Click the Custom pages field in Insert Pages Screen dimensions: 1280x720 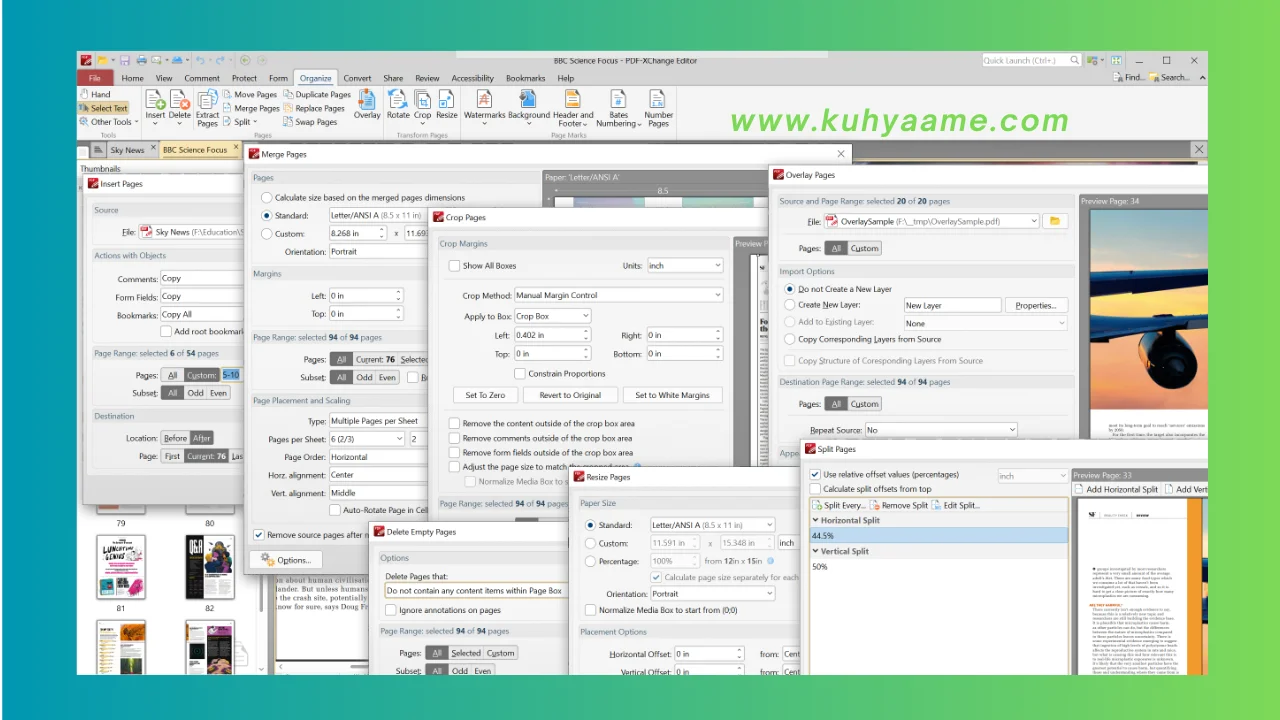pos(230,375)
